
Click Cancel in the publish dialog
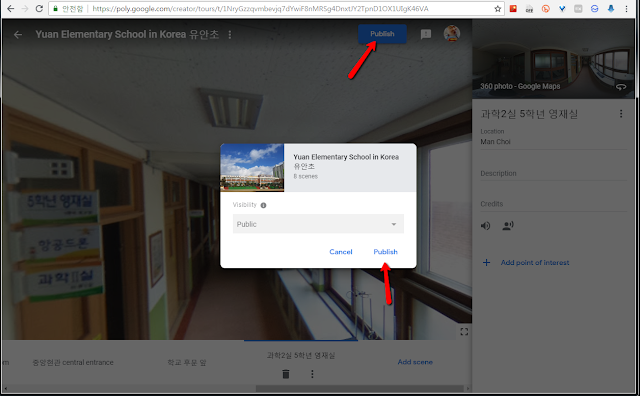click(341, 252)
